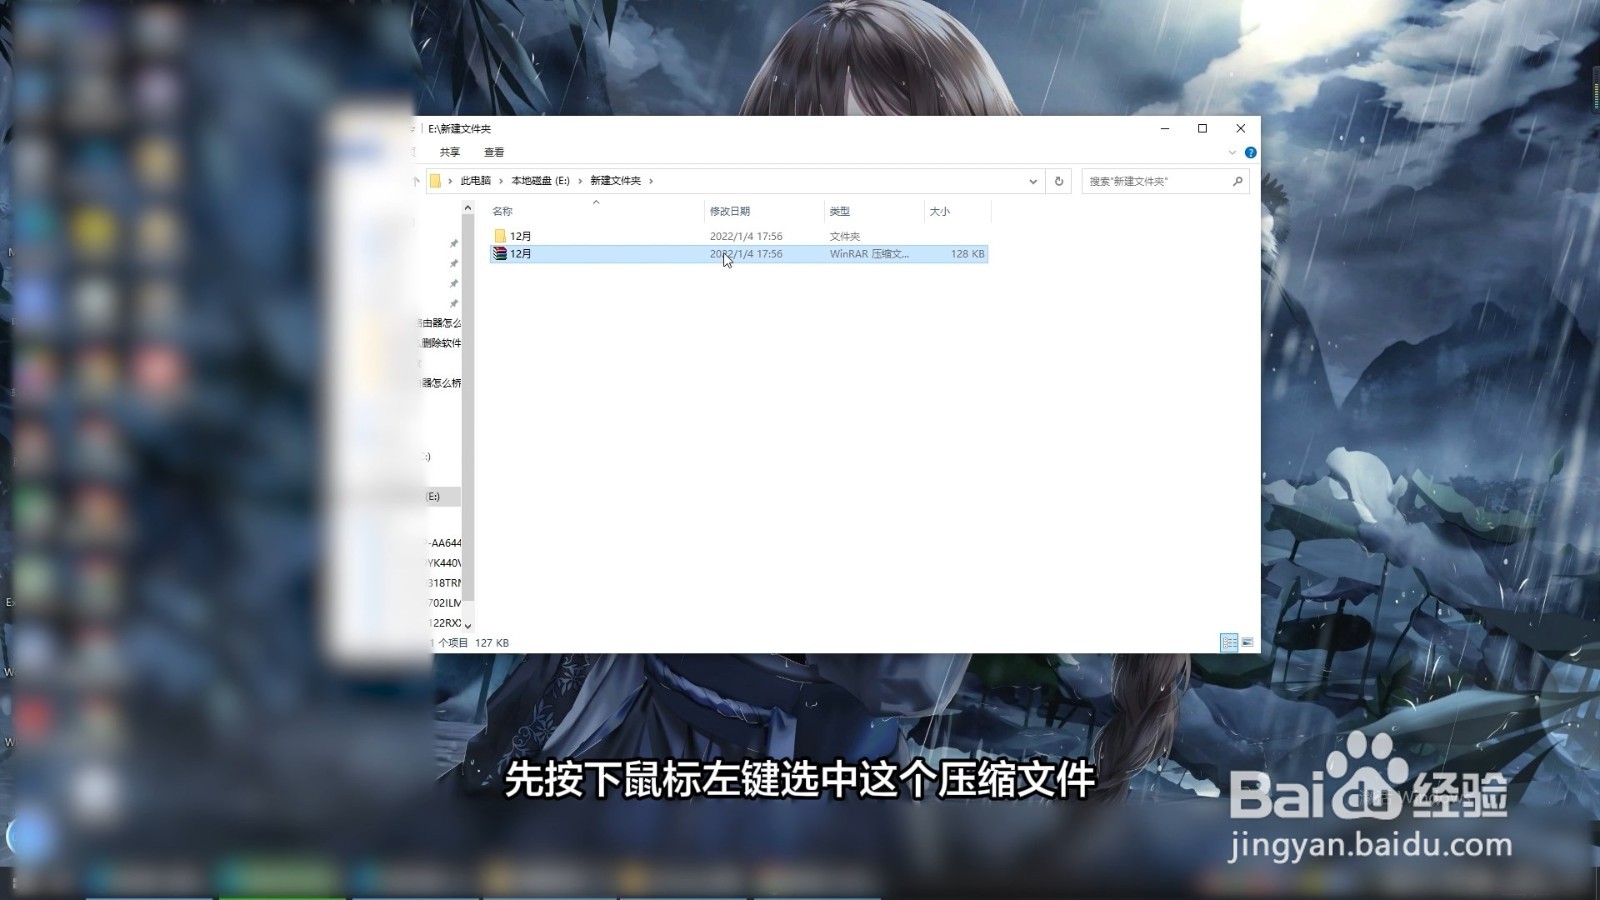Click the 128 KB size cell
Screen dimensions: 1600x900
pyautogui.click(x=968, y=254)
